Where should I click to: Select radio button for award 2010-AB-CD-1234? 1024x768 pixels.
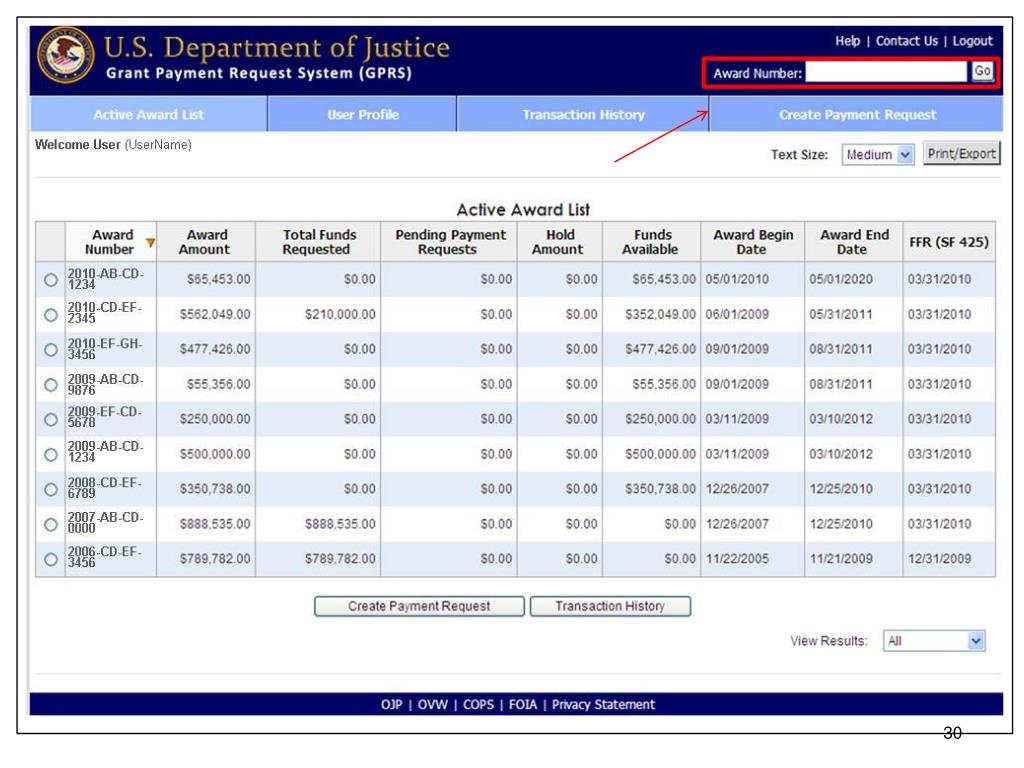[50, 280]
